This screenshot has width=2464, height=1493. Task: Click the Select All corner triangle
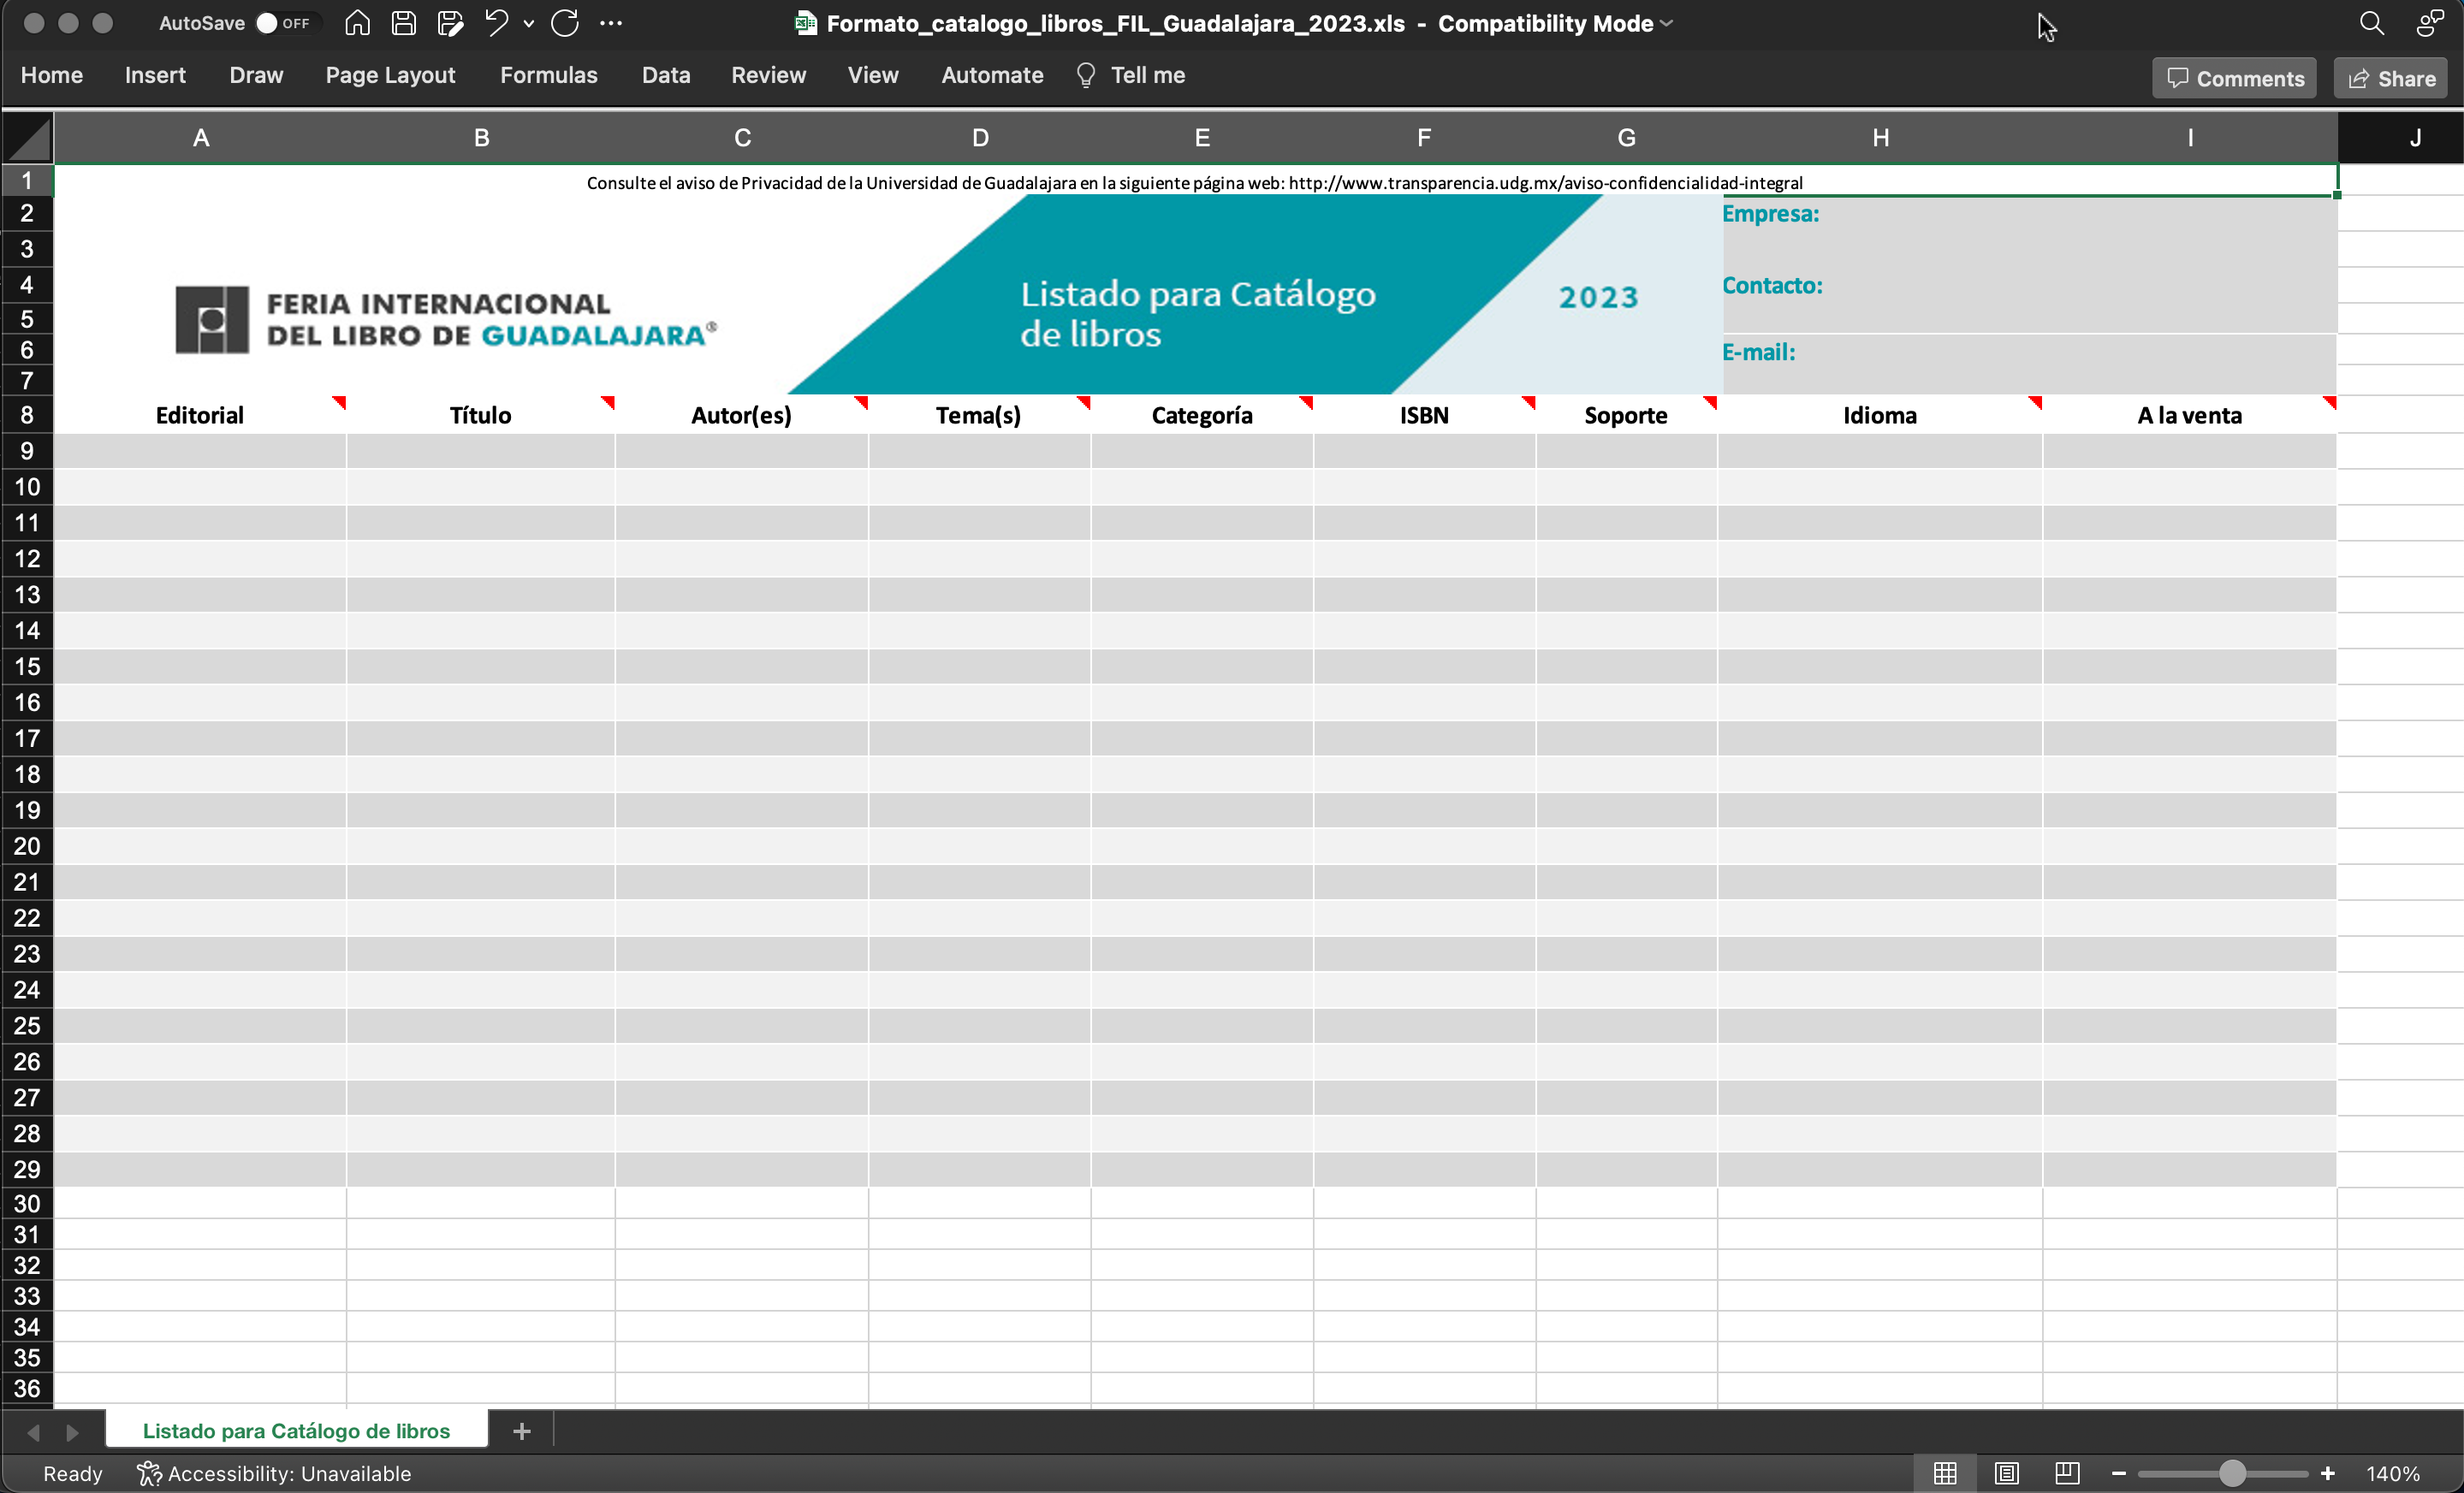28,138
